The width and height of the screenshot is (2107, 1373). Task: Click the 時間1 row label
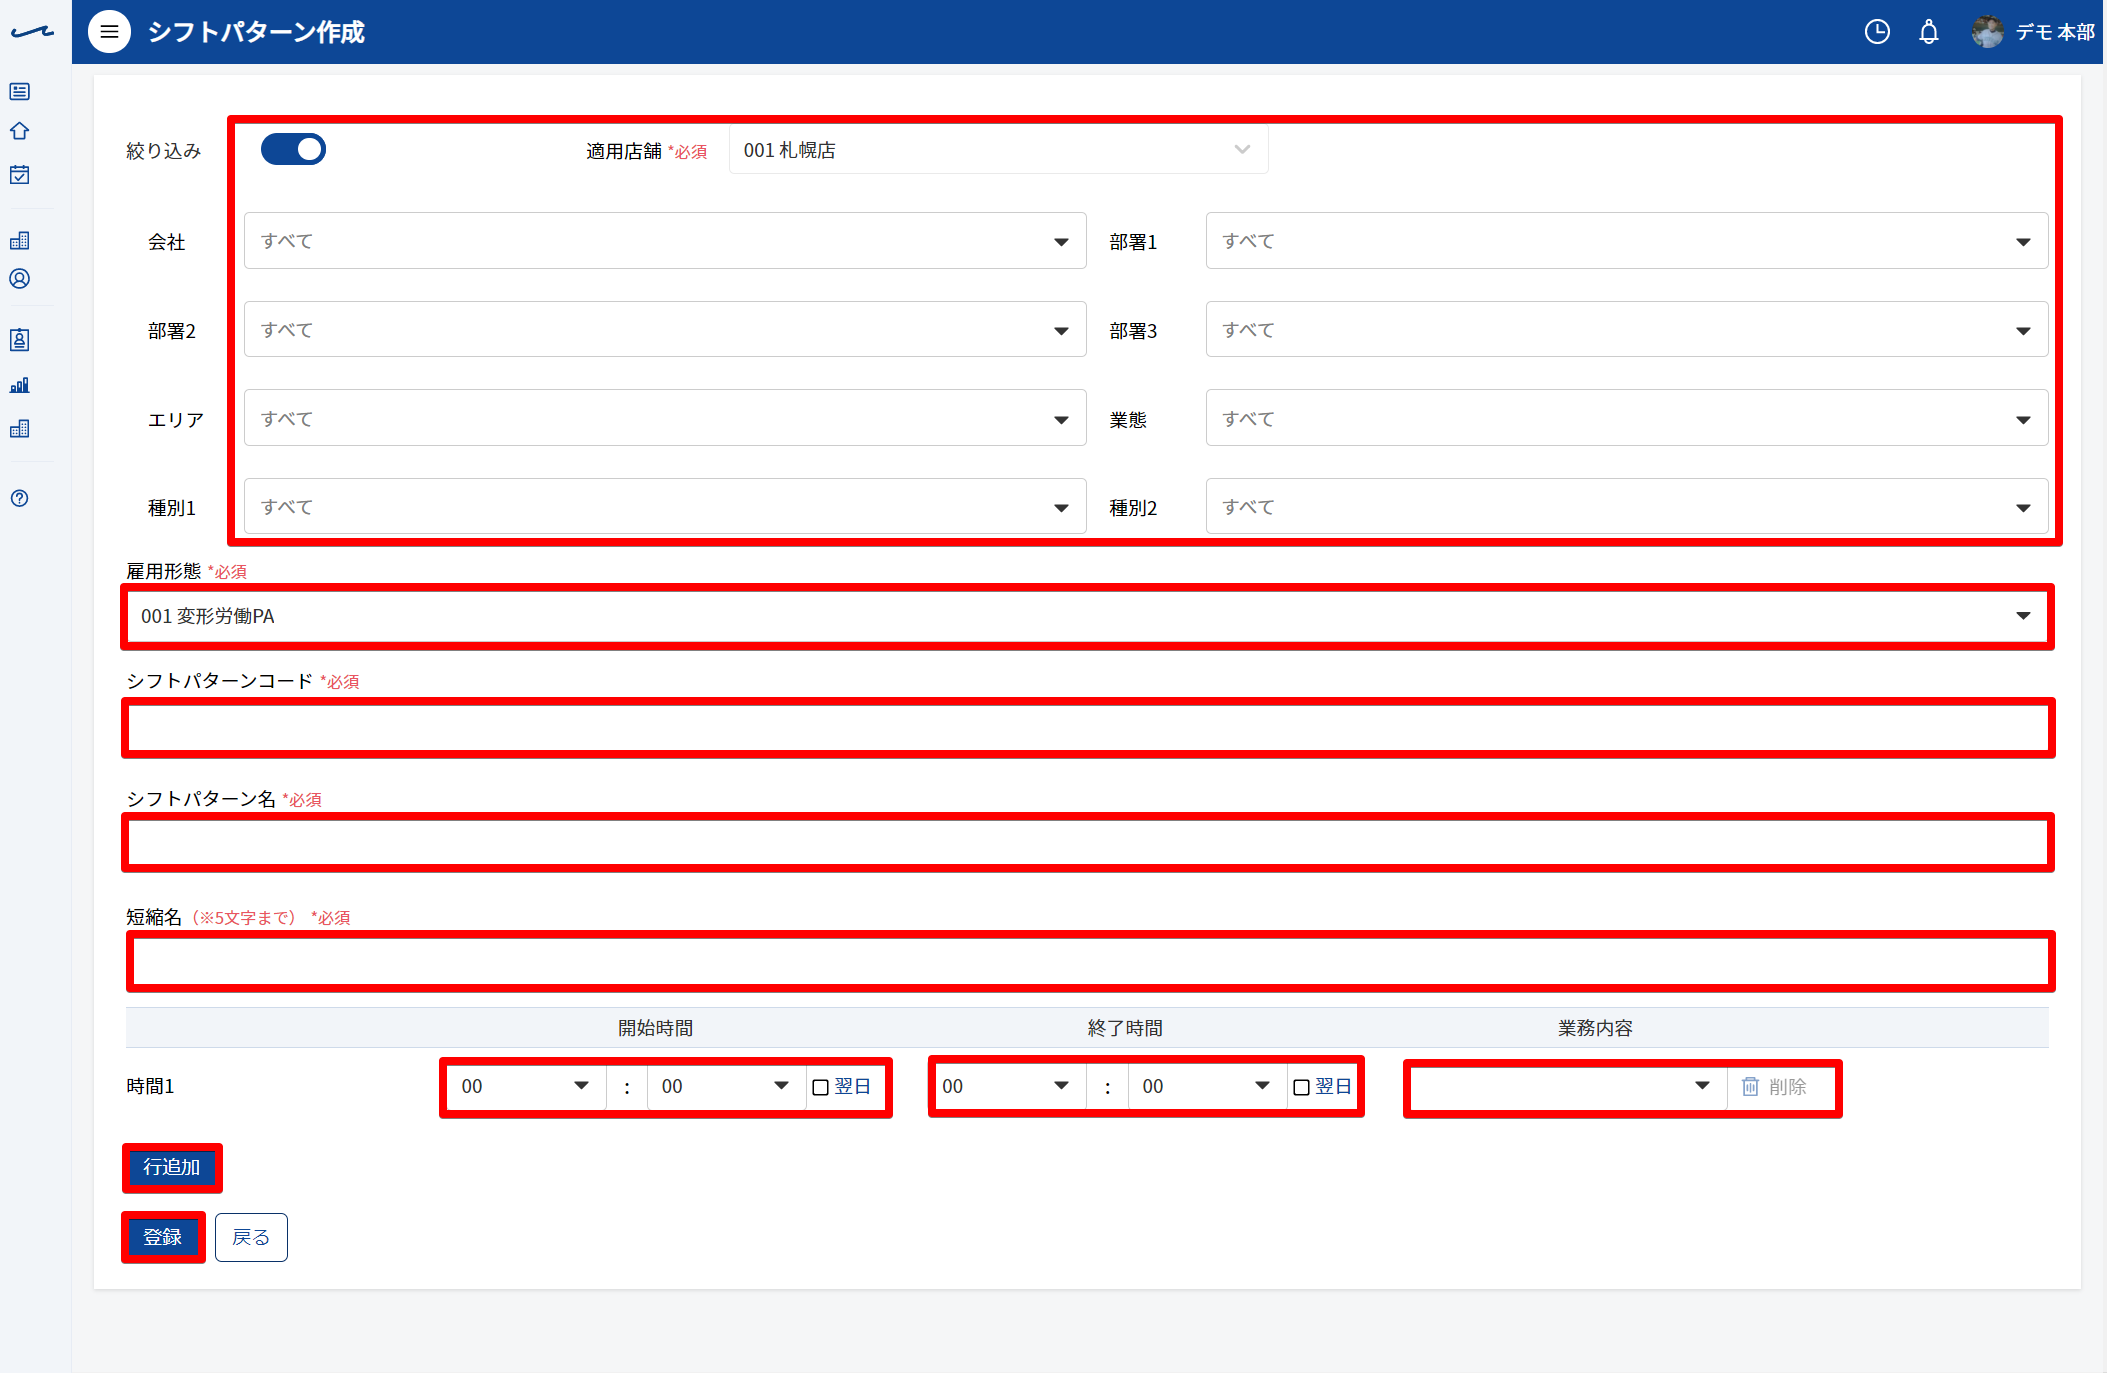[151, 1086]
